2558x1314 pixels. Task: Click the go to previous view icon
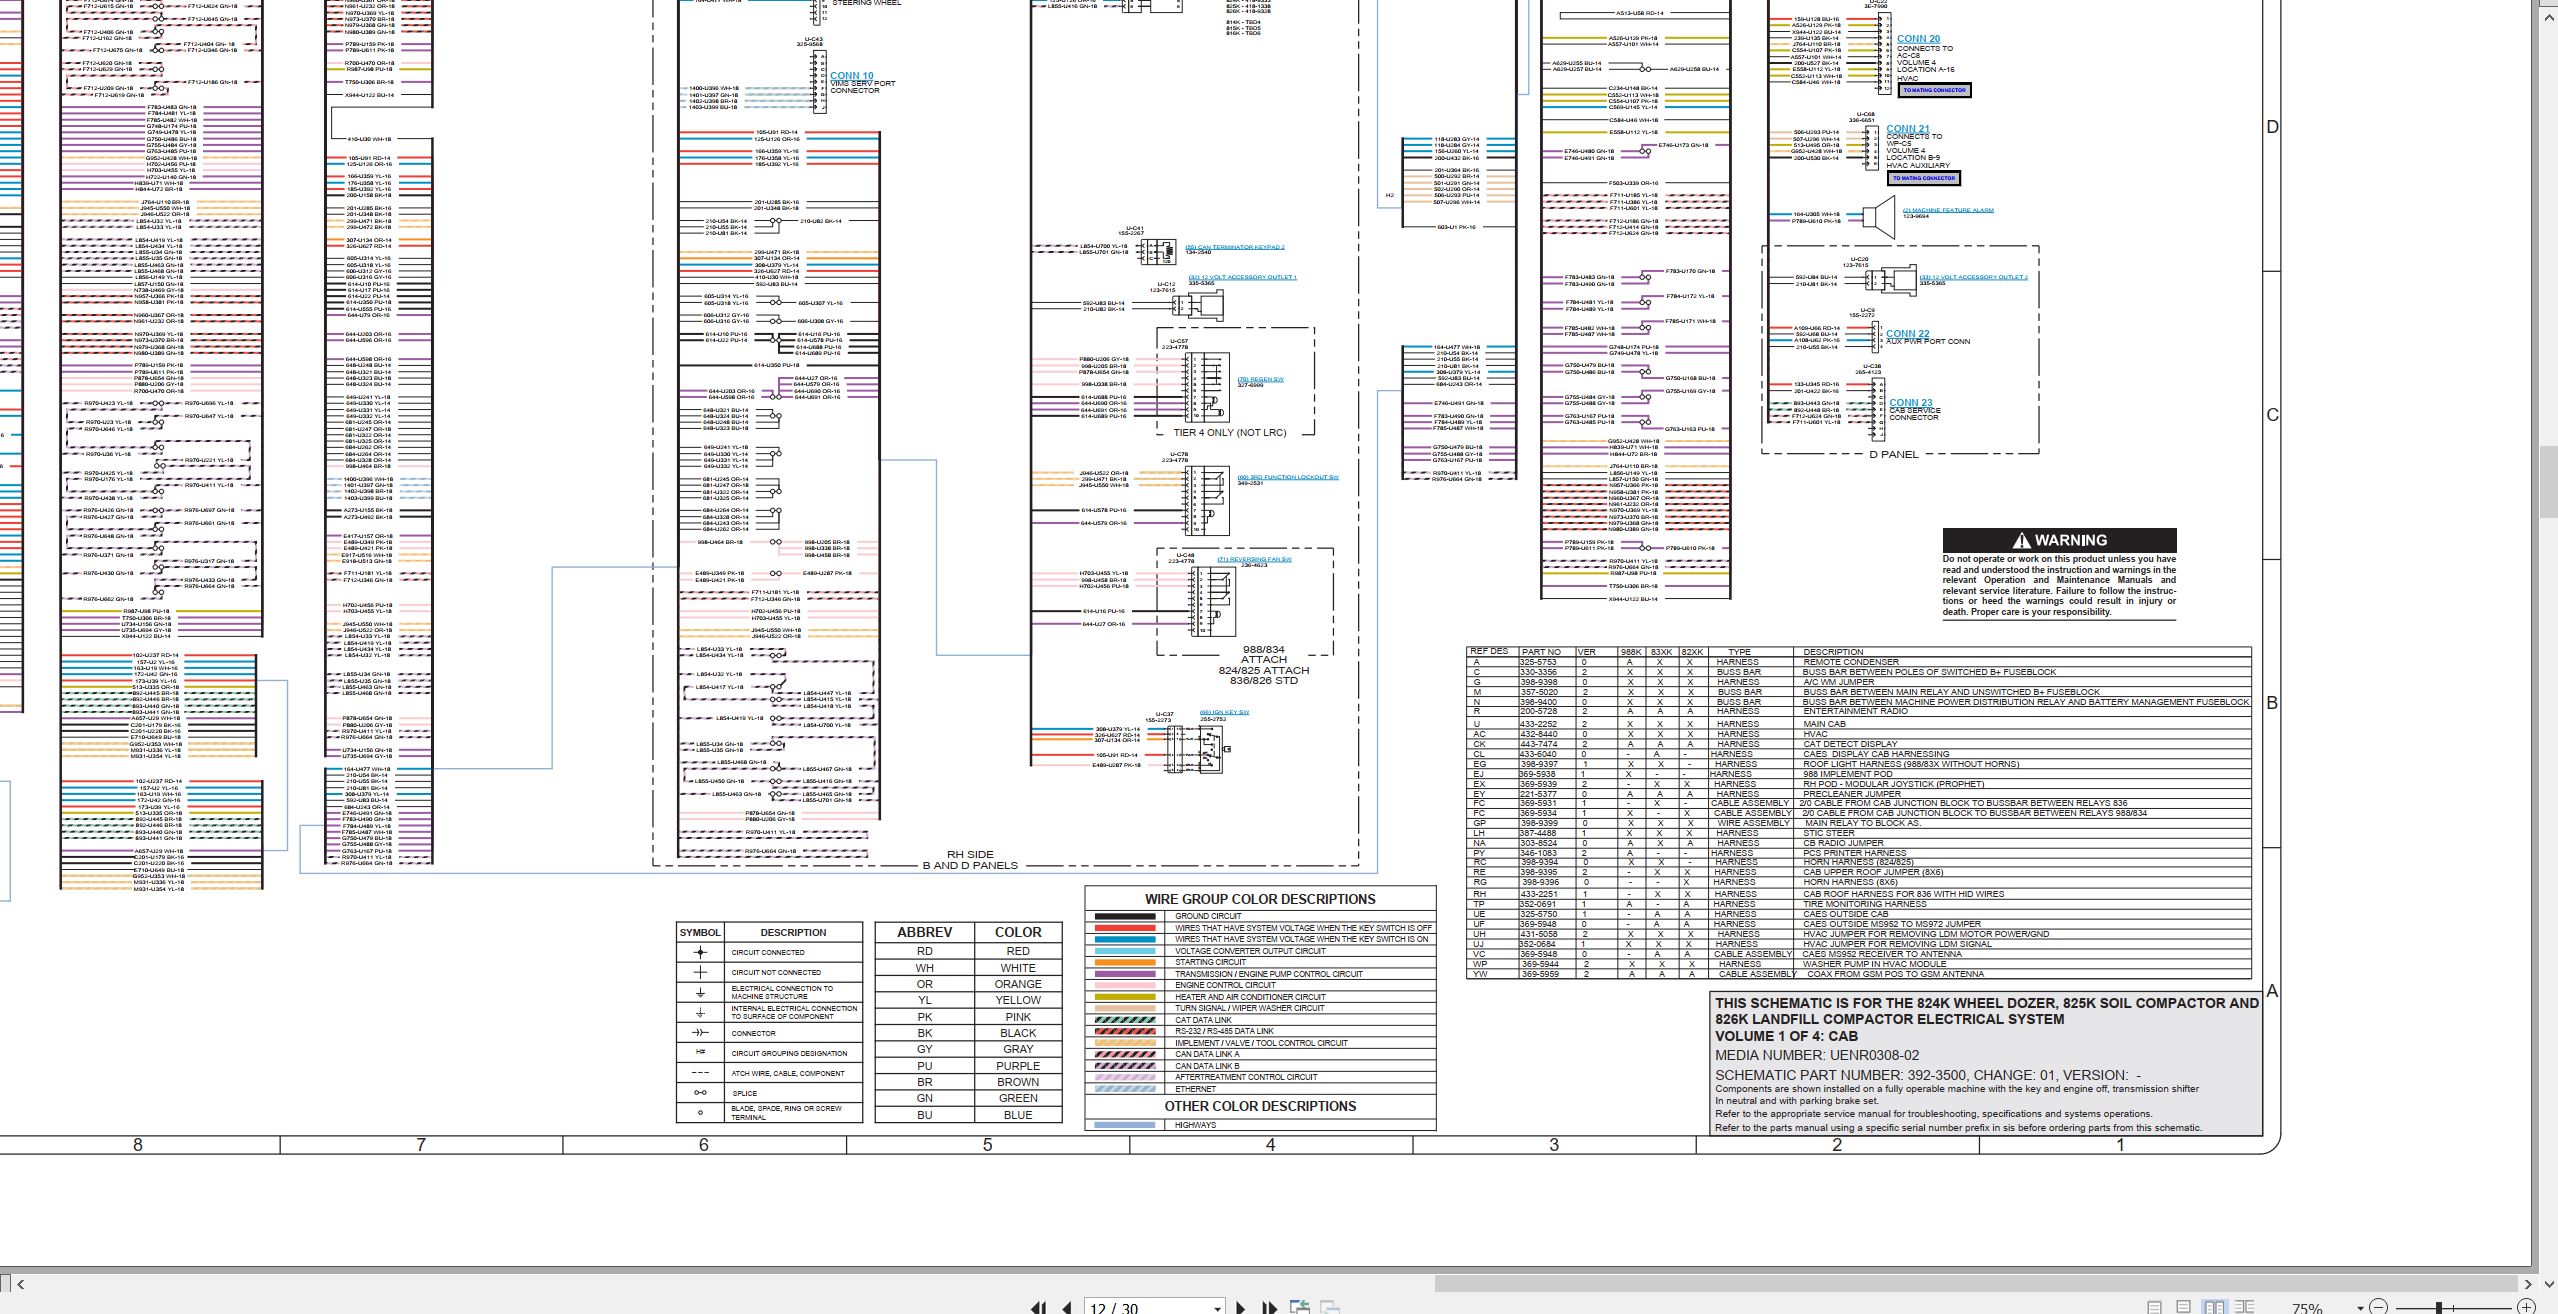pos(1300,1307)
